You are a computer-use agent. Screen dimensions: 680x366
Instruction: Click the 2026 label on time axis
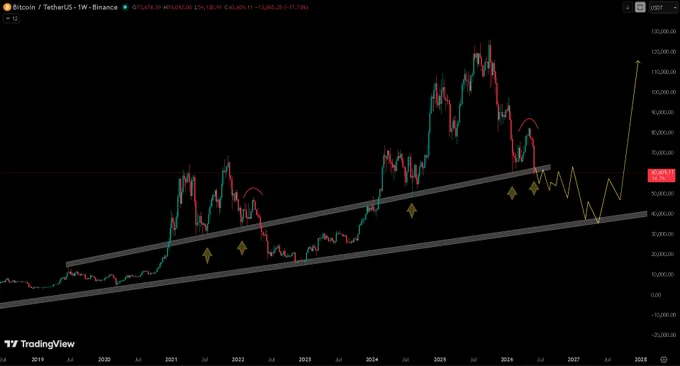click(x=507, y=359)
